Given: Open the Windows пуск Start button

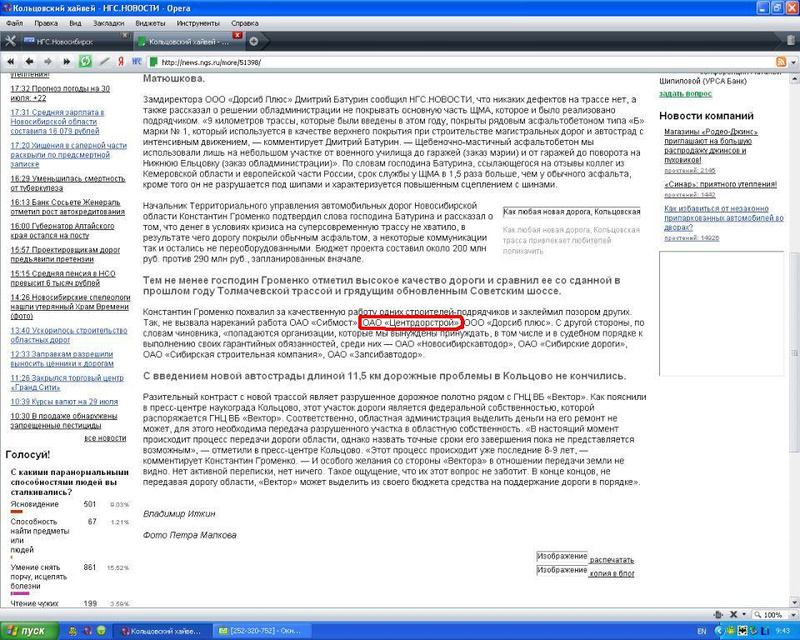Looking at the screenshot, I should pyautogui.click(x=30, y=631).
